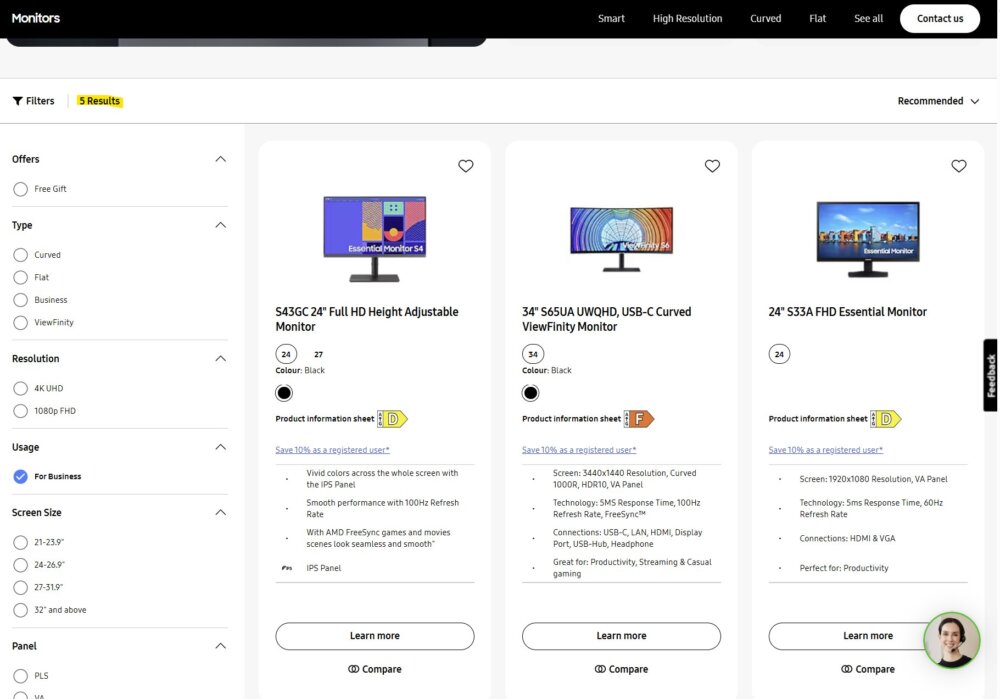1000x699 pixels.
Task: Choose the 27 size option for S43GC
Action: pyautogui.click(x=318, y=354)
